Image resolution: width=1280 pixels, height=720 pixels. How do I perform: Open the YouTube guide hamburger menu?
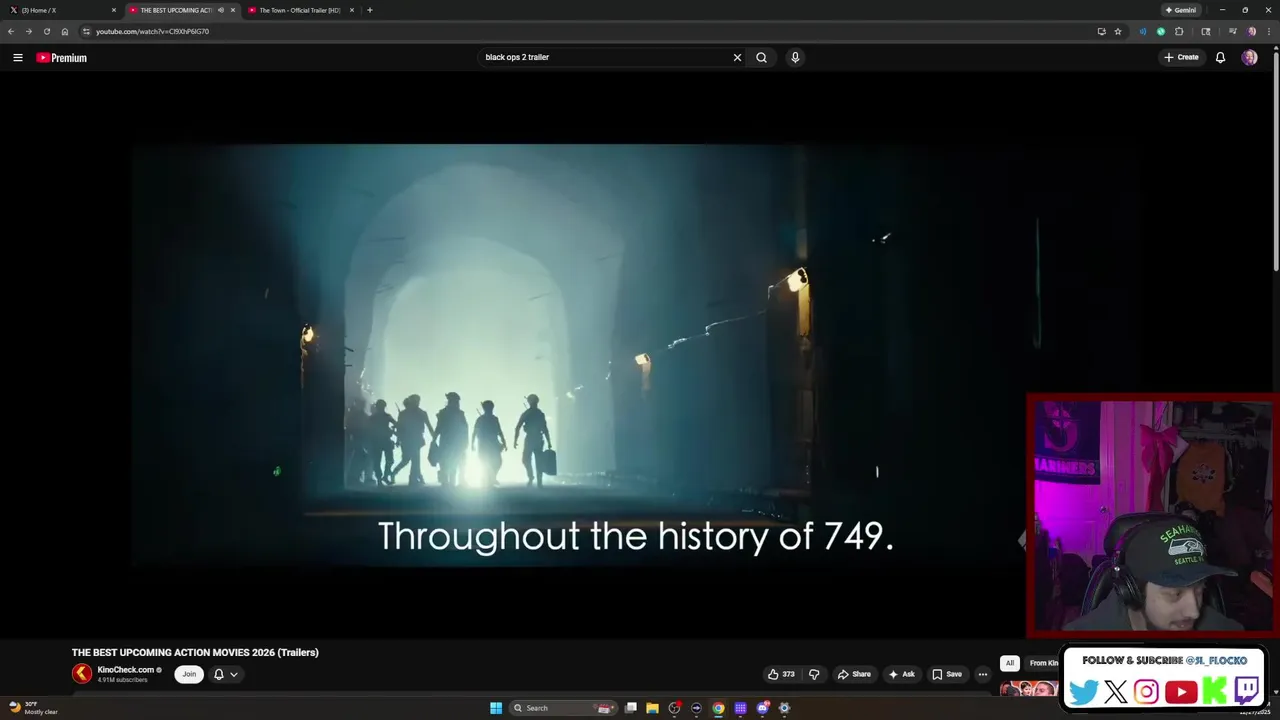(x=17, y=57)
